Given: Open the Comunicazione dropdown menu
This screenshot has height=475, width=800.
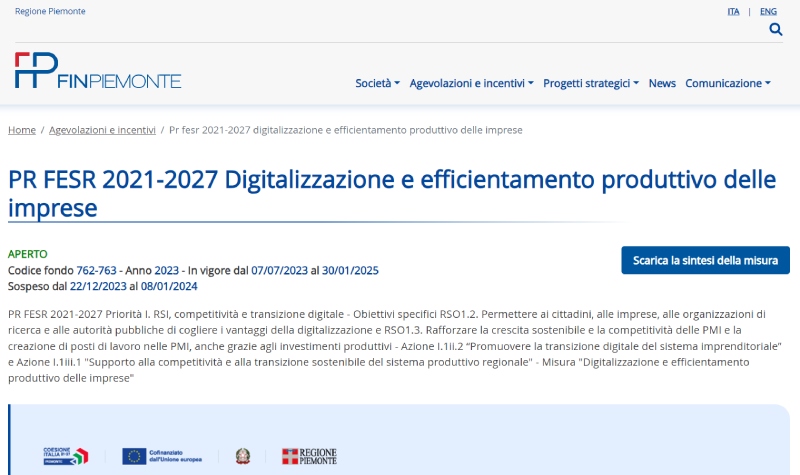Looking at the screenshot, I should (x=727, y=83).
